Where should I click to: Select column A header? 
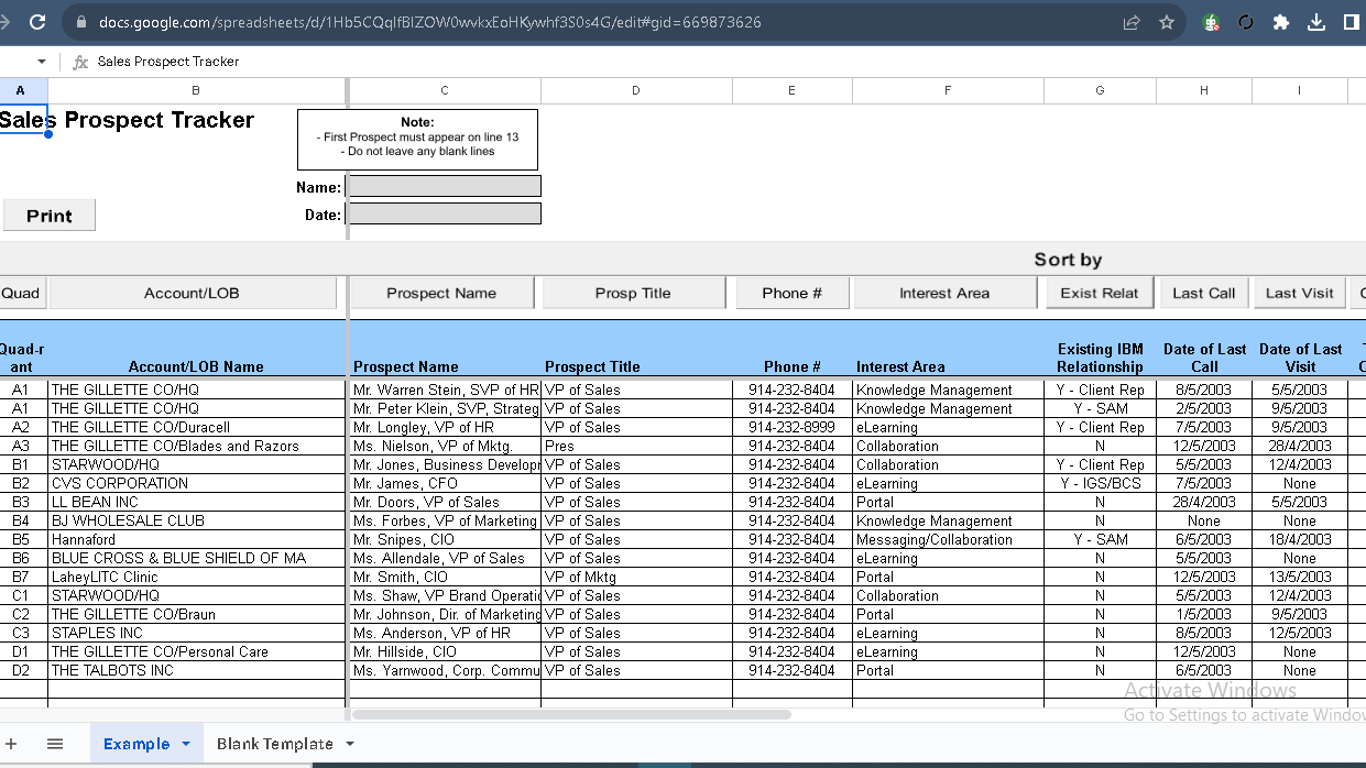click(x=20, y=91)
